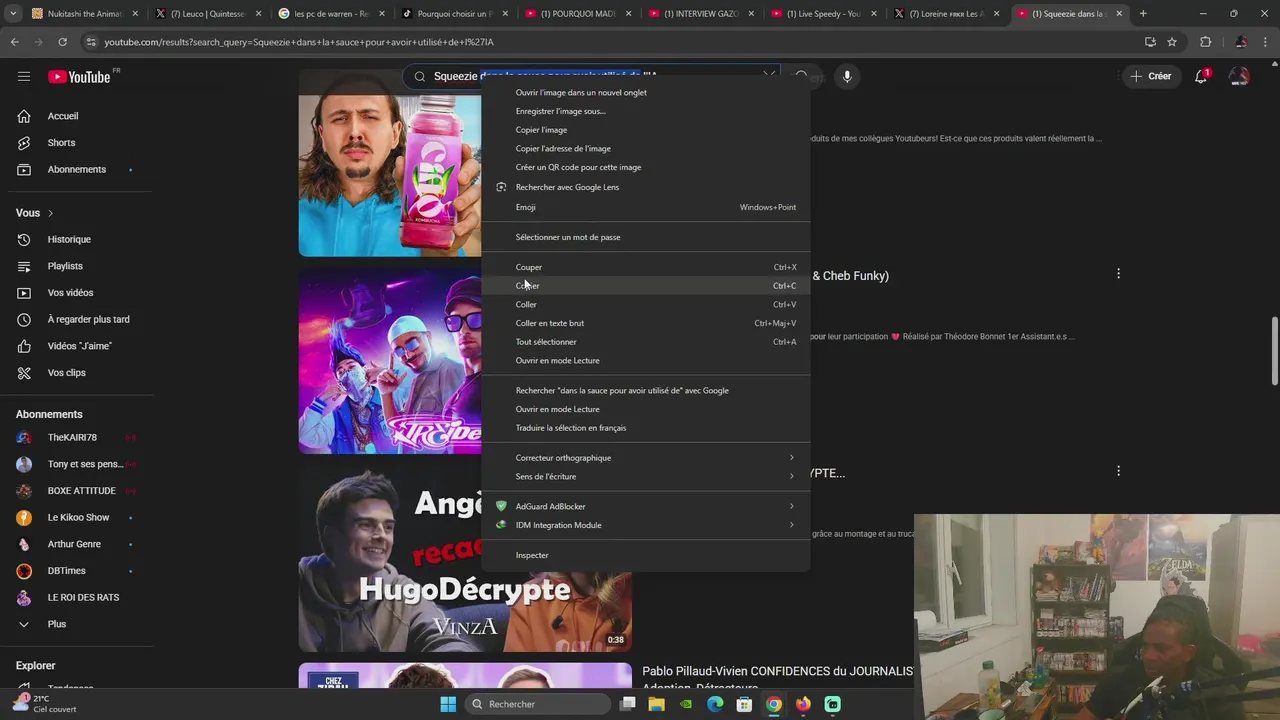Open Pablo Pillaud-Vivien CONFIDENCES video title

(778, 679)
